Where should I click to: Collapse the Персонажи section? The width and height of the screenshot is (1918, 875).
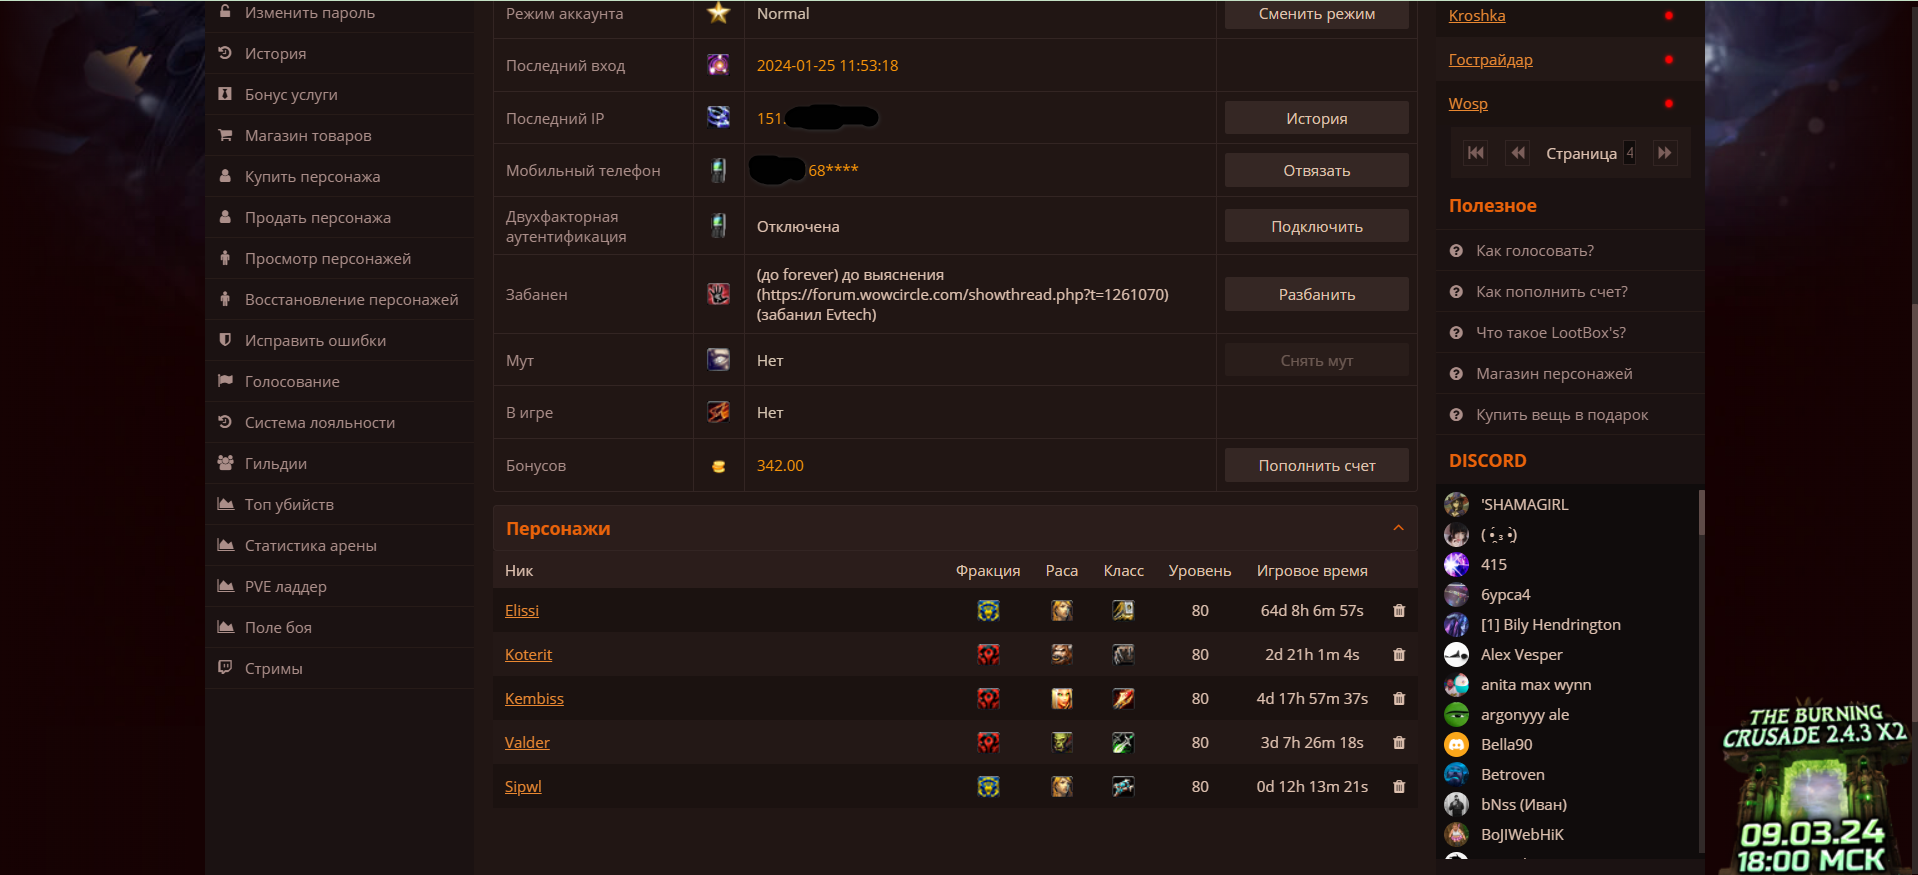[1398, 528]
